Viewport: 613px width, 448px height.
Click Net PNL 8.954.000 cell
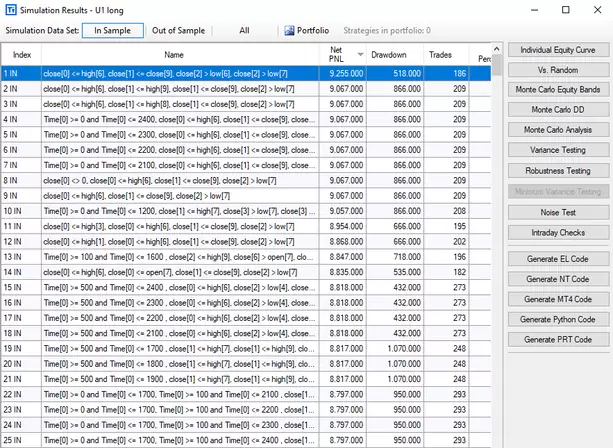pyautogui.click(x=343, y=226)
